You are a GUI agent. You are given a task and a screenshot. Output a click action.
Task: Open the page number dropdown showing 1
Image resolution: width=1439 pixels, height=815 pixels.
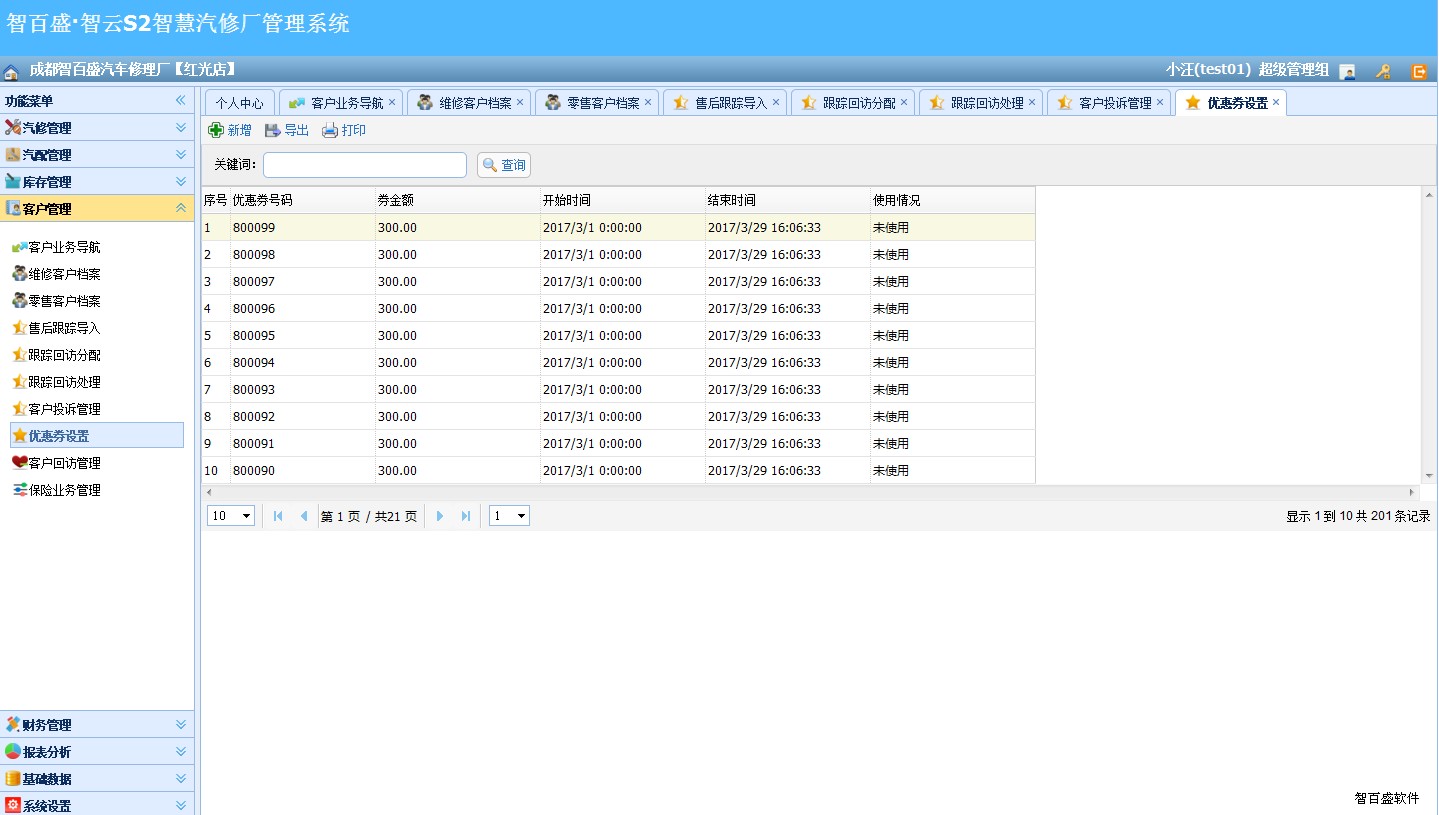509,516
